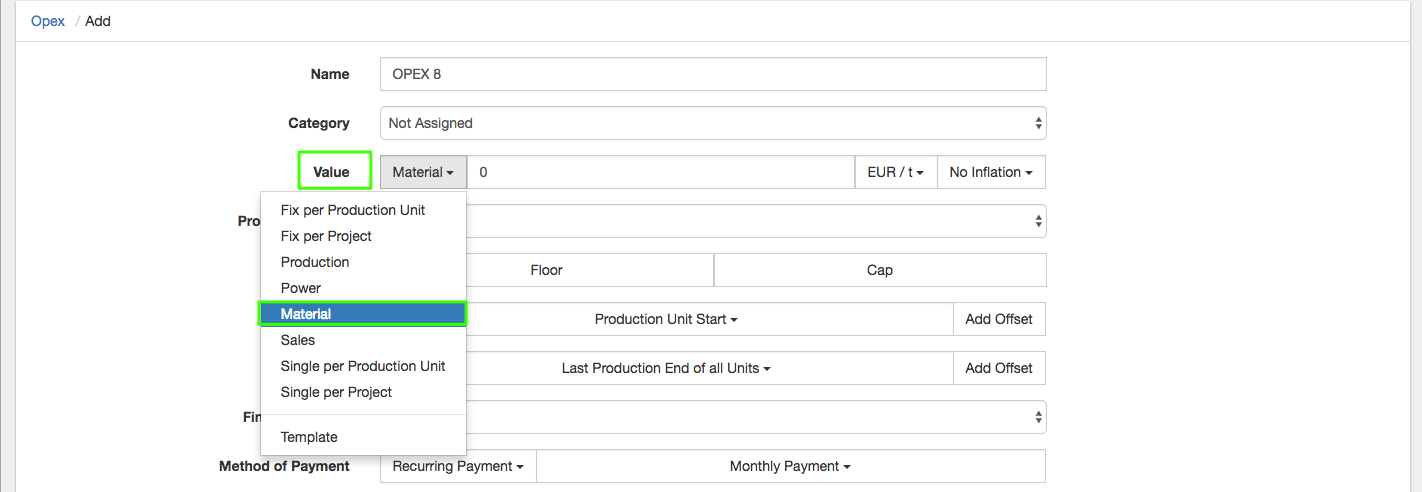This screenshot has width=1422, height=492.
Task: Choose Production from the menu
Action: tap(315, 262)
